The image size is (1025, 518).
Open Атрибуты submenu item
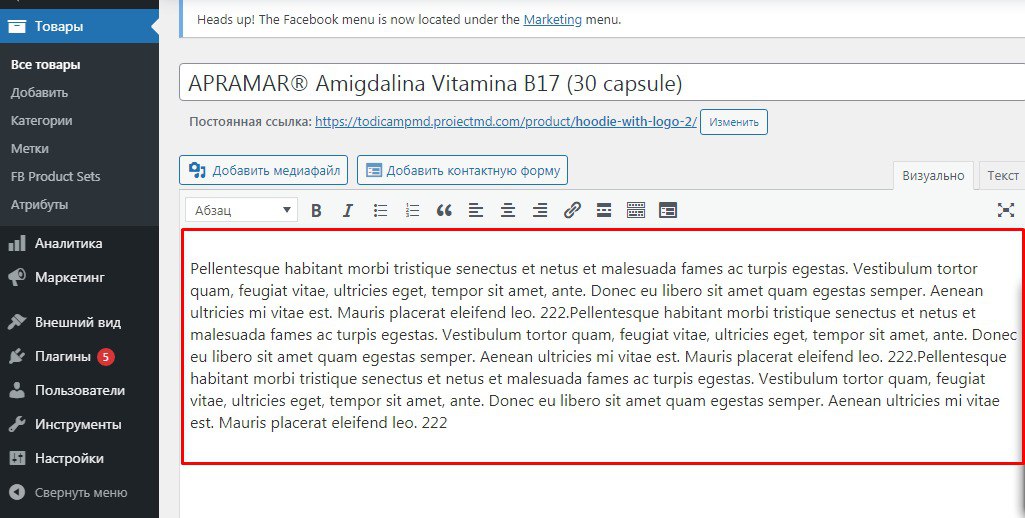pos(39,205)
